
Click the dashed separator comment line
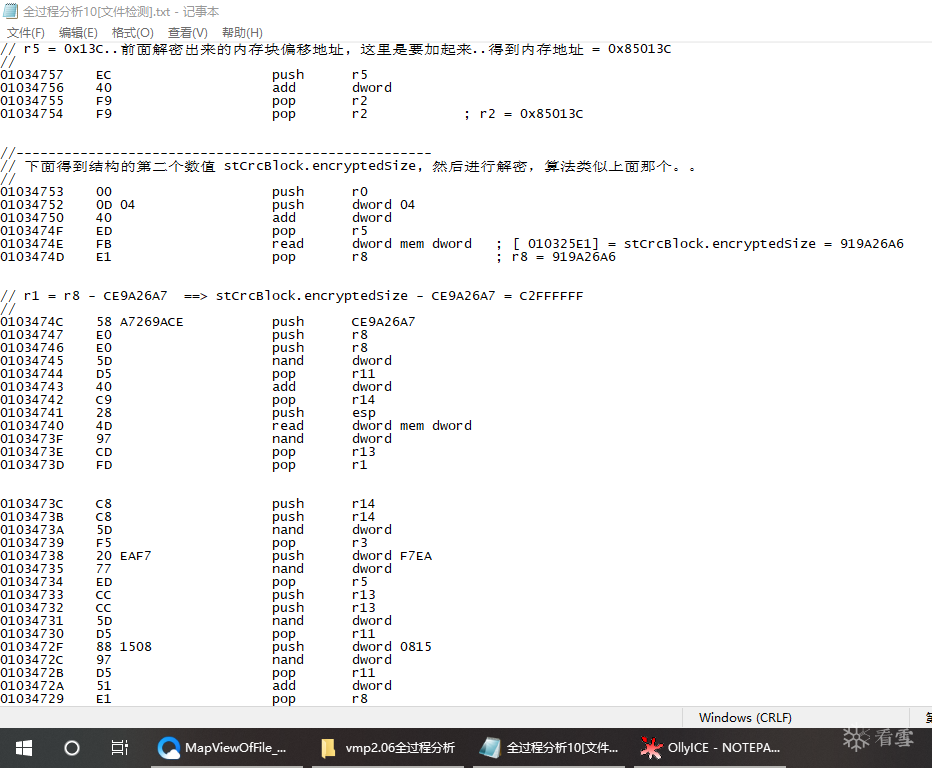pyautogui.click(x=216, y=153)
